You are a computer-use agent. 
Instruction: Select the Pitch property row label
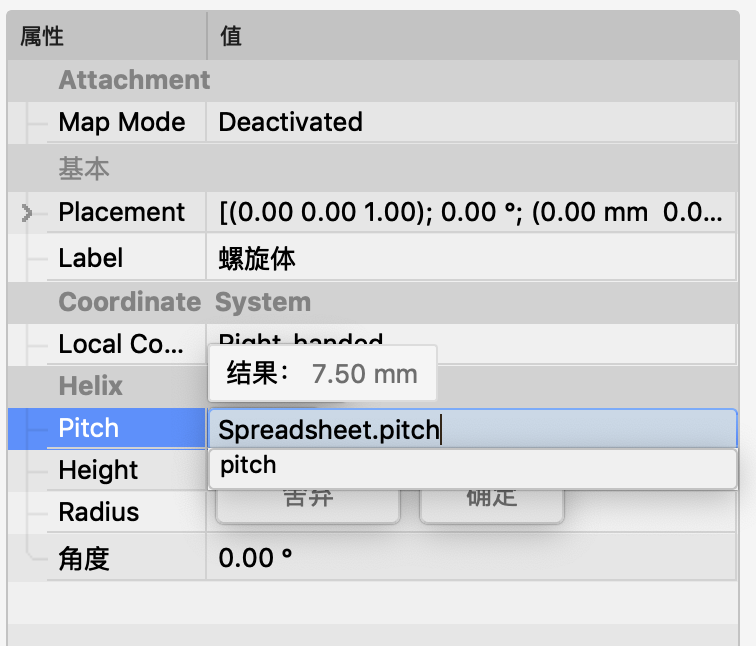[89, 428]
